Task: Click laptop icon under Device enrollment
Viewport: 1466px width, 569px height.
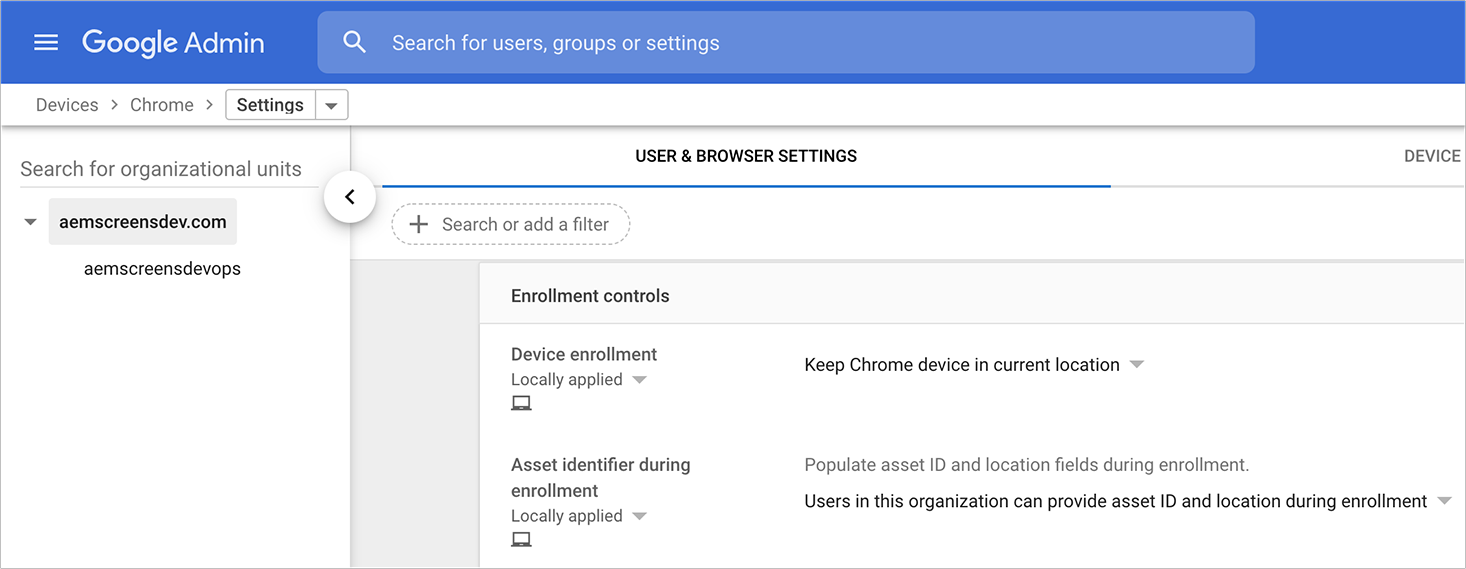Action: [x=521, y=403]
